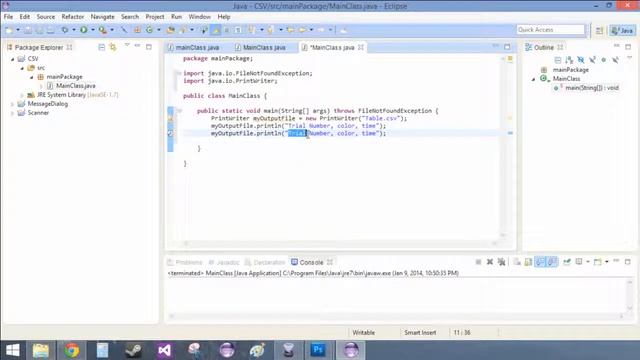The height and width of the screenshot is (360, 640).
Task: Open the Refactor menu
Action: (73, 17)
